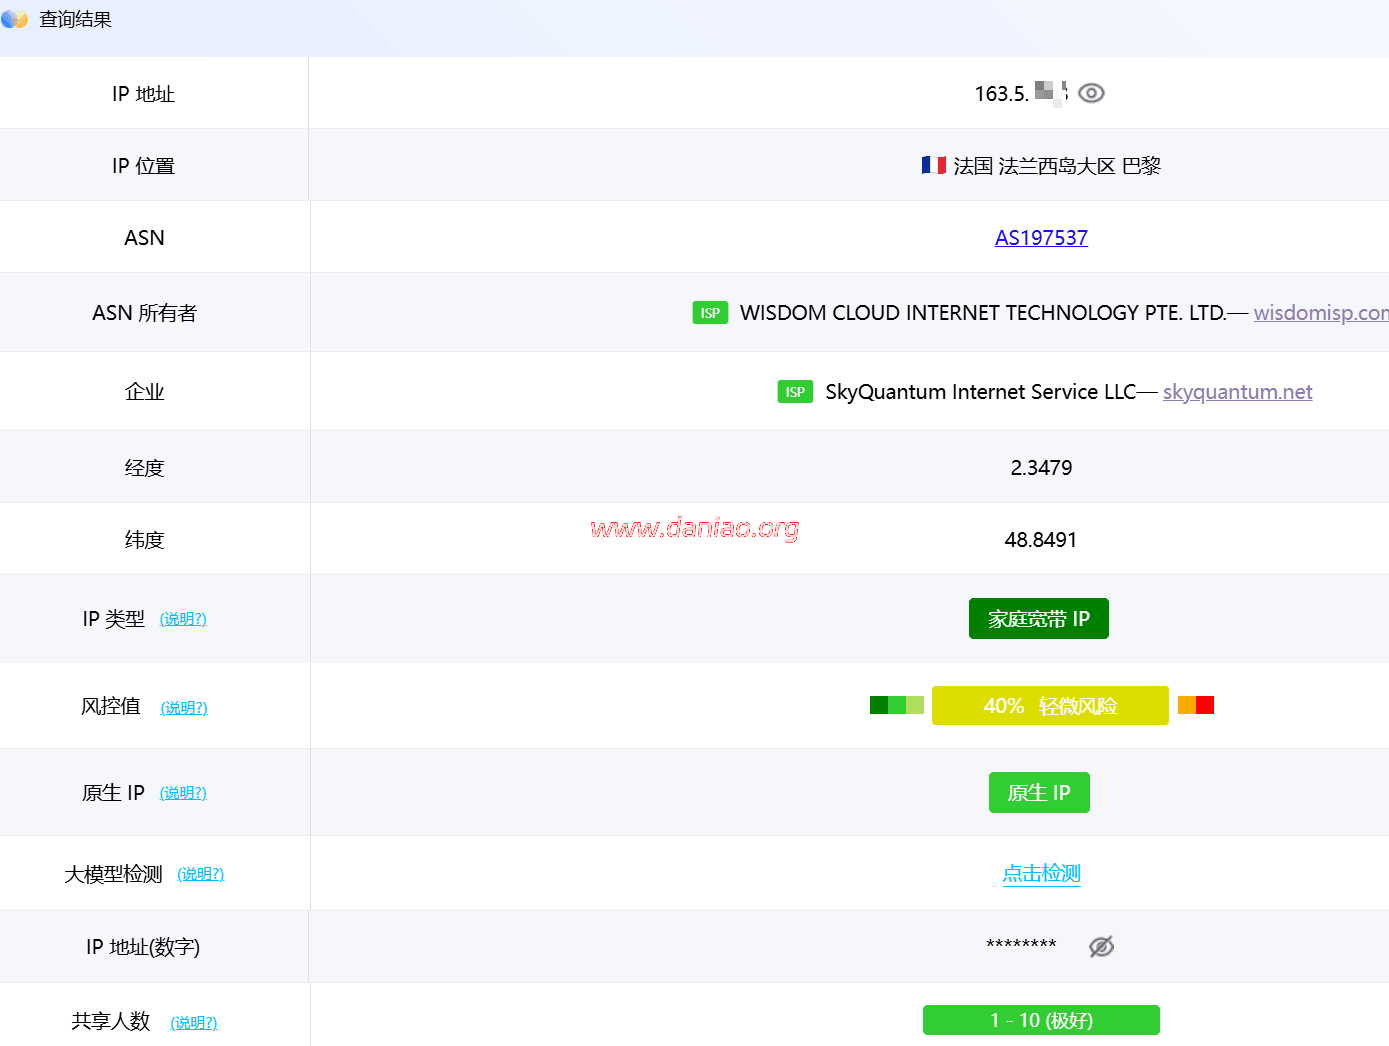Click the ISP badge beside WISDOM CLOUD
1389x1046 pixels.
tap(710, 313)
